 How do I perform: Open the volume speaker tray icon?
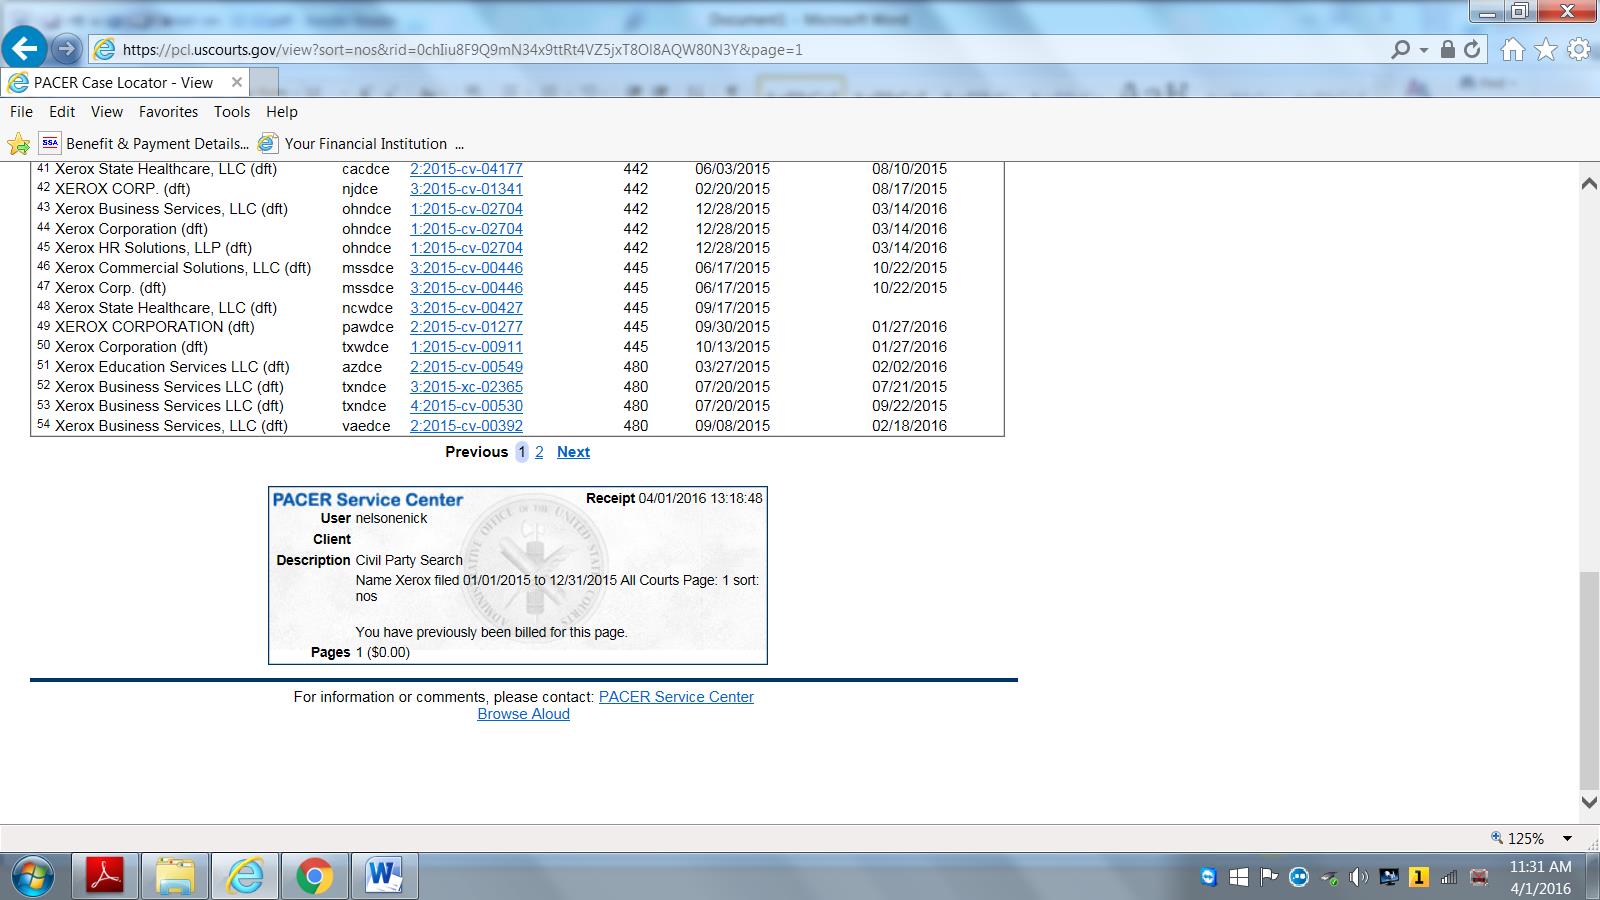(x=1358, y=877)
